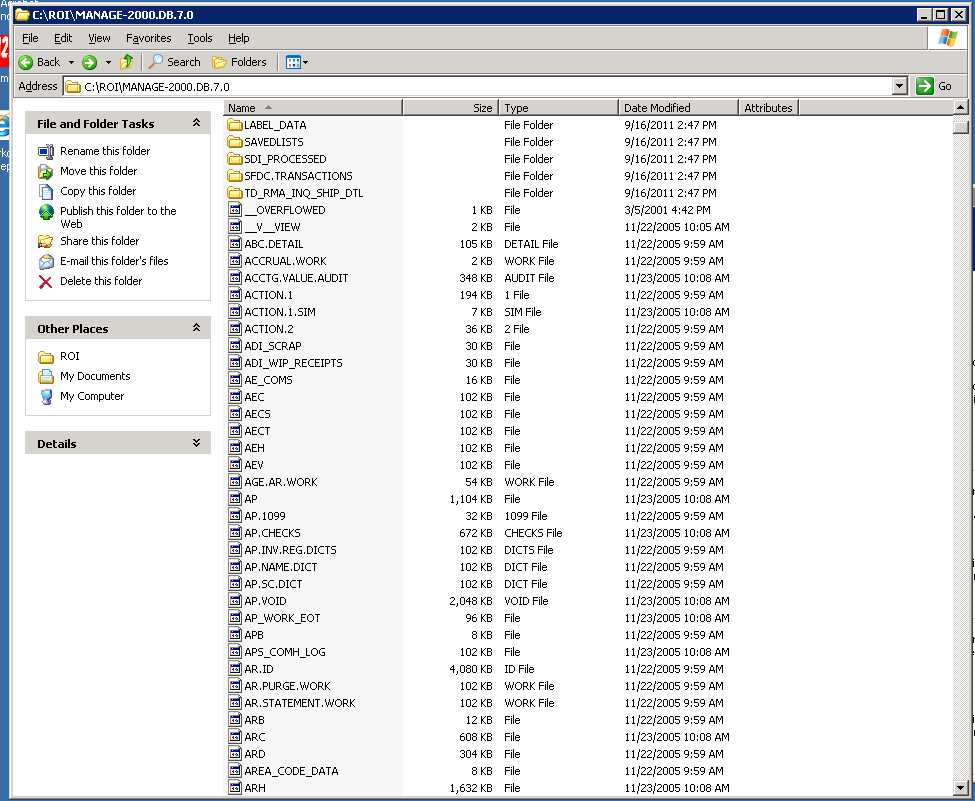Screen dimensions: 975x801
Task: Select the SFDC.TRANSACTIONS folder icon
Action: (x=234, y=176)
